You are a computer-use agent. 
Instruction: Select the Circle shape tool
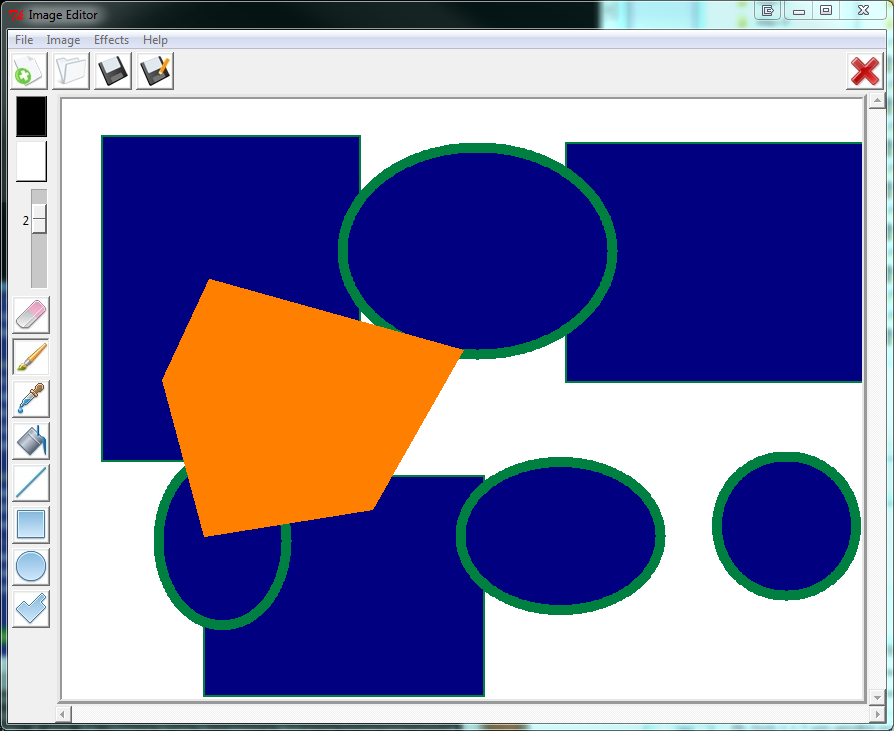pyautogui.click(x=31, y=567)
